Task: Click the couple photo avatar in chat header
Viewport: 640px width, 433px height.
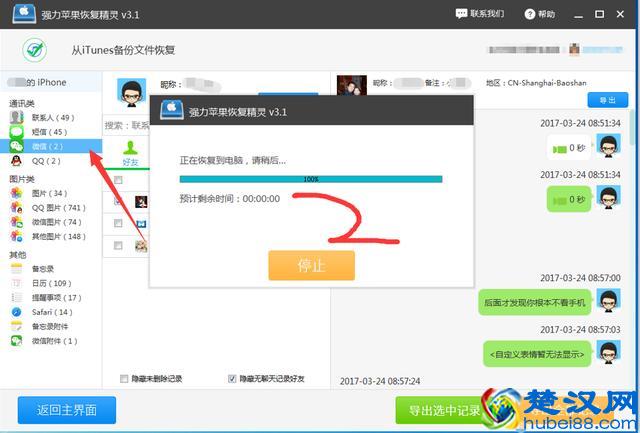Action: (351, 85)
